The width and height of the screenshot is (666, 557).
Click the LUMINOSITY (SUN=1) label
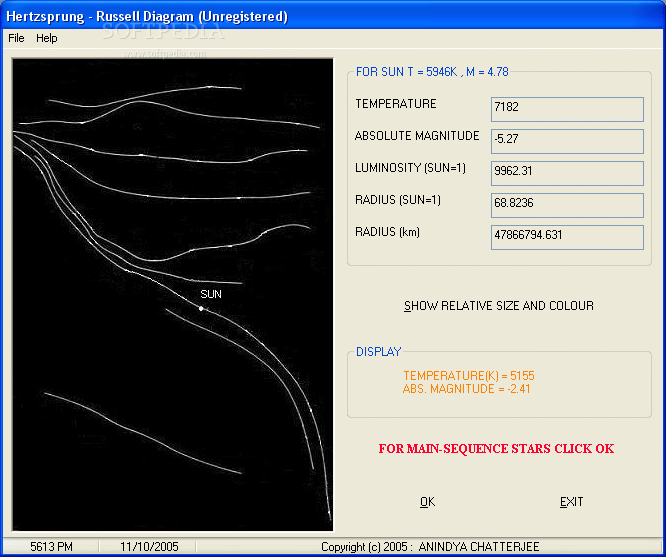(x=410, y=168)
